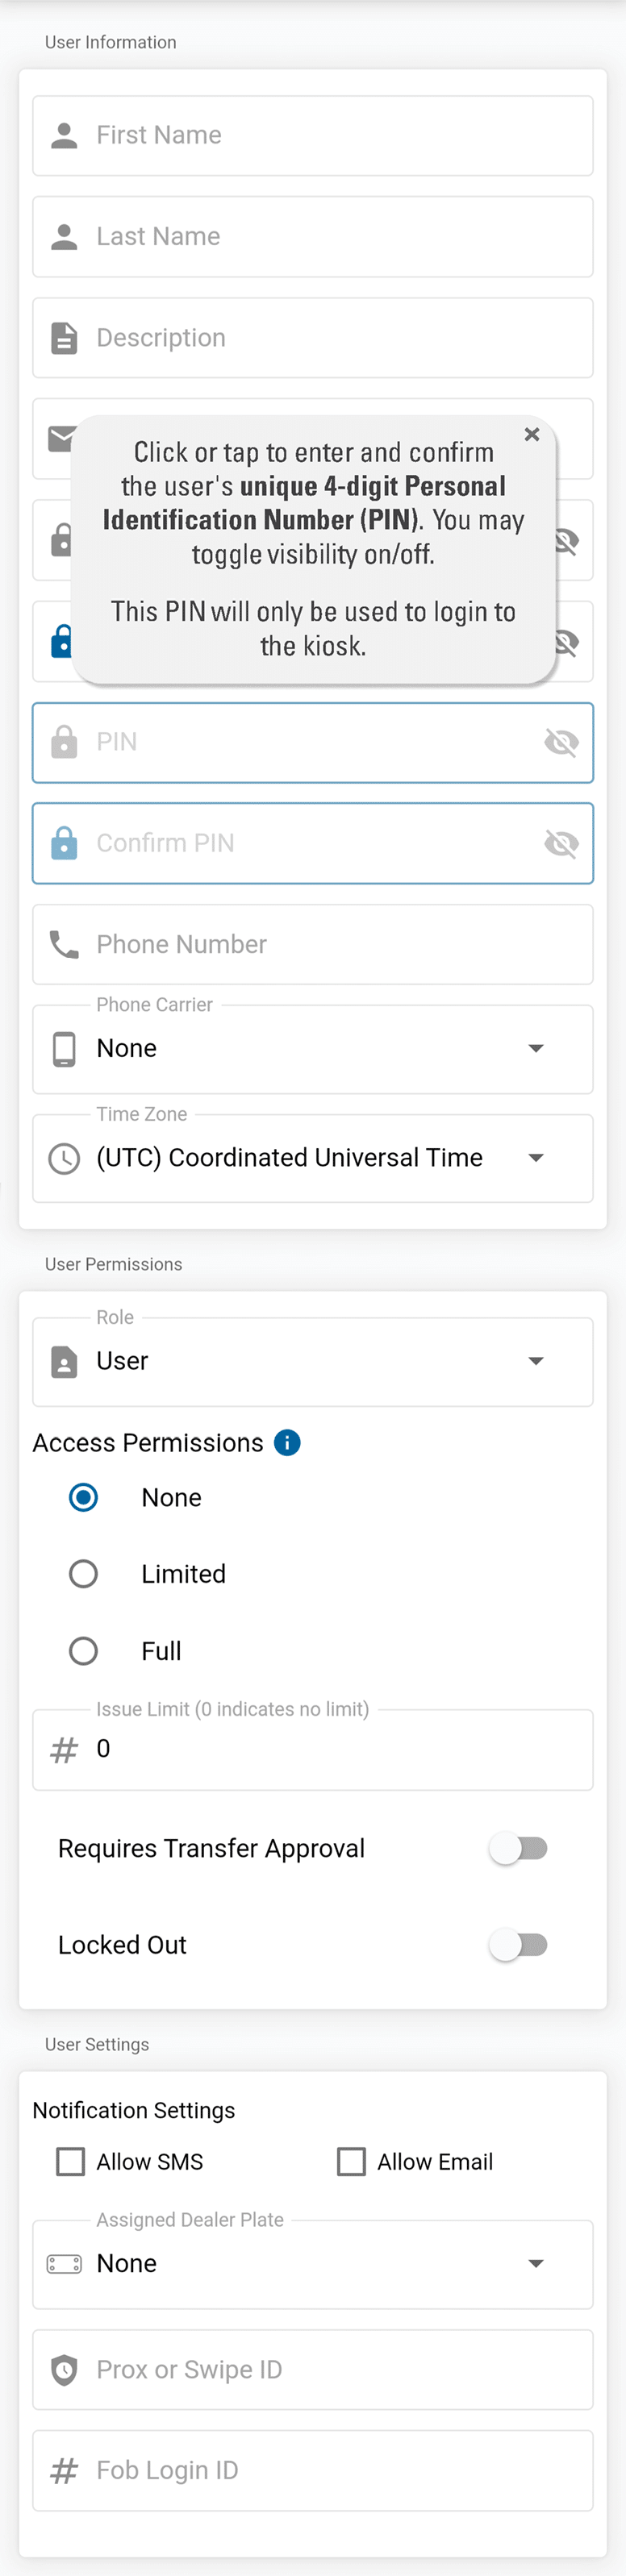Click the shield icon in Prox or Swipe ID

pos(64,2369)
